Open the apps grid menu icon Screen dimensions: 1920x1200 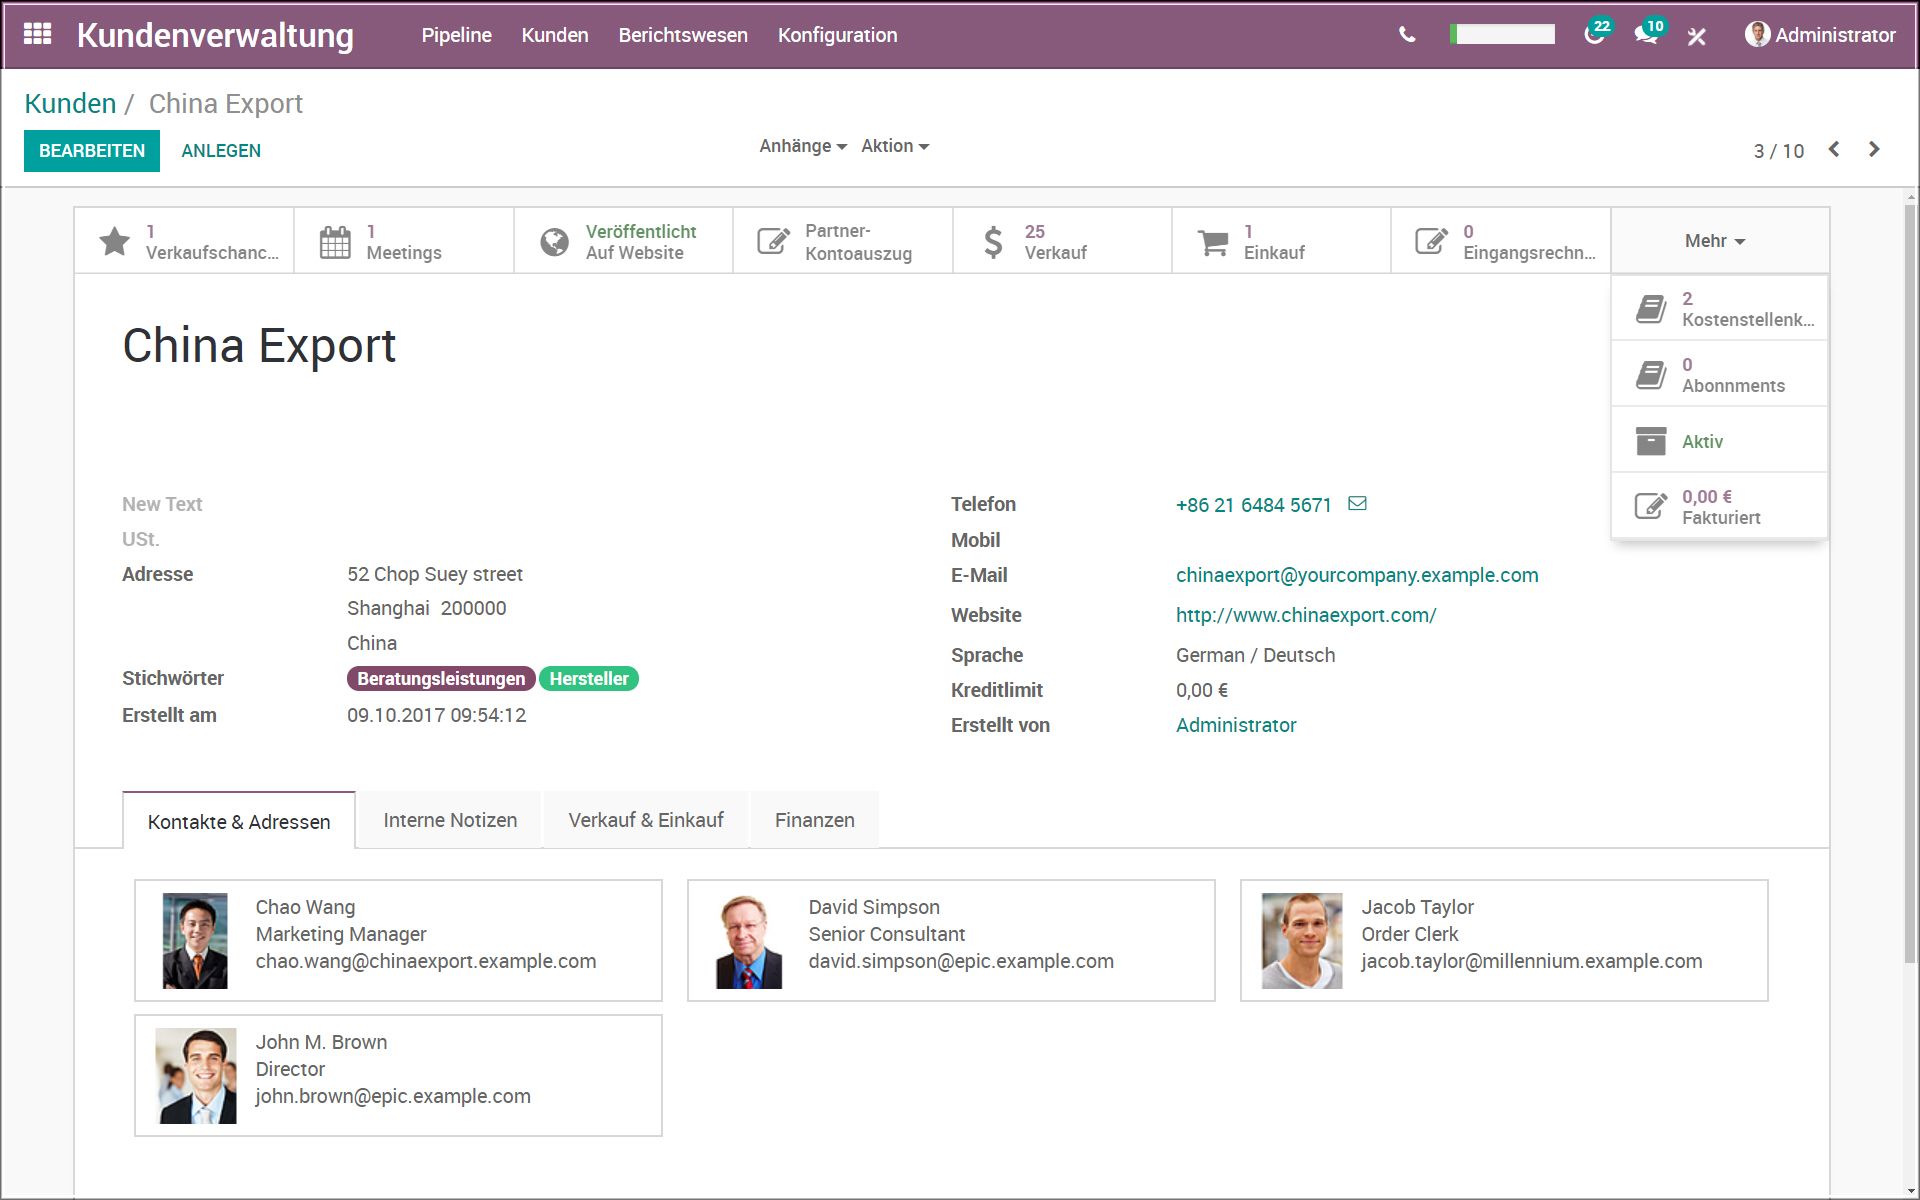37,34
